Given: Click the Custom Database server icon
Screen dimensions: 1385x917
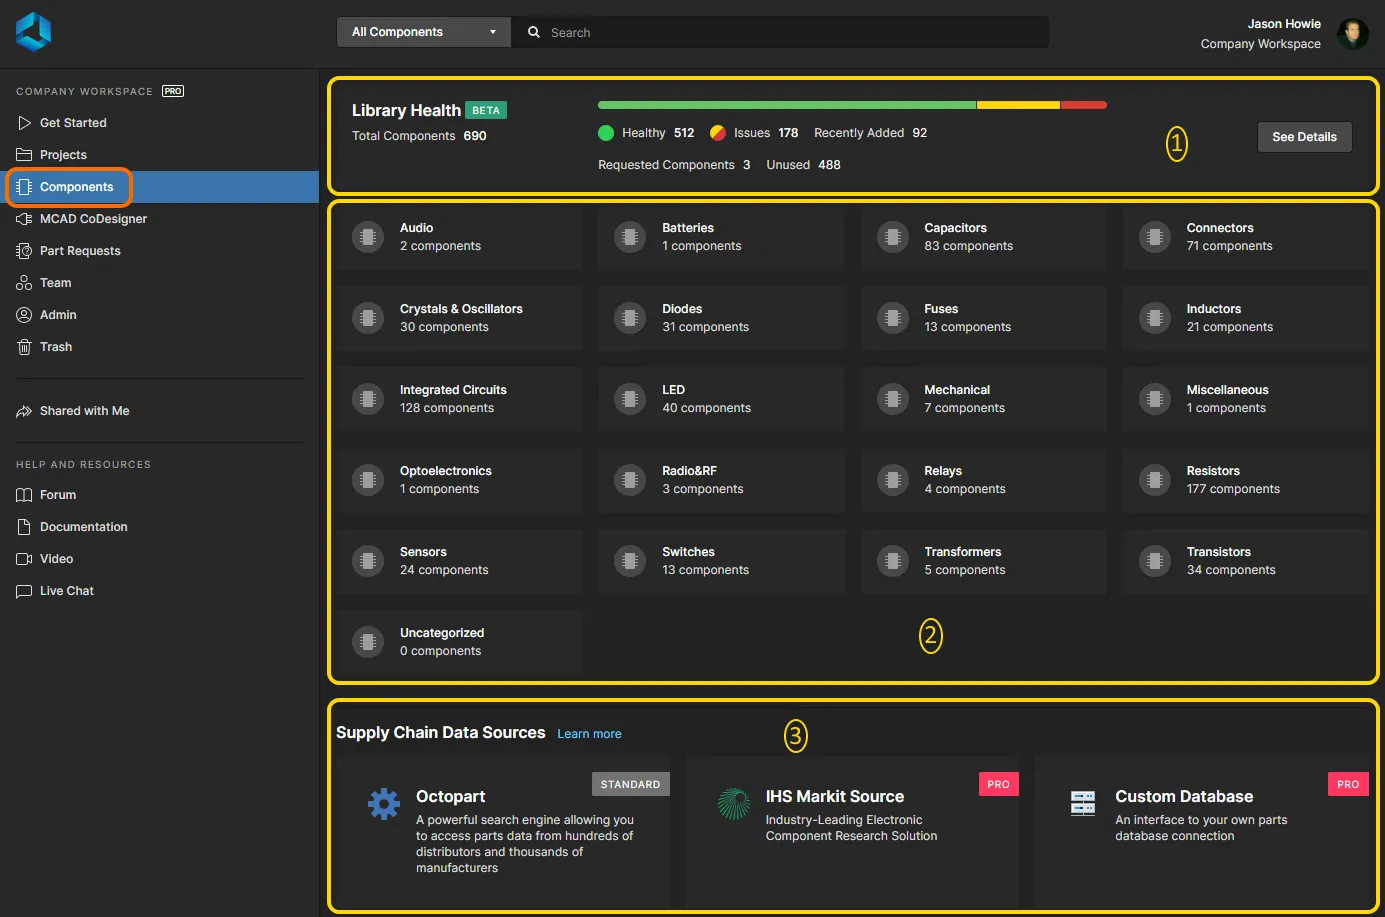Looking at the screenshot, I should coord(1083,803).
